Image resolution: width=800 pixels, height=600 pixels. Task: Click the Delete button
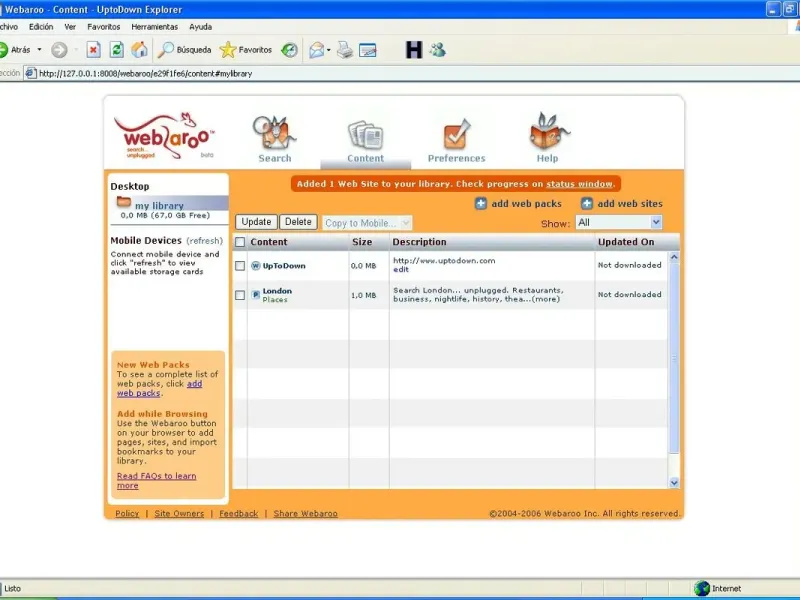coord(298,222)
